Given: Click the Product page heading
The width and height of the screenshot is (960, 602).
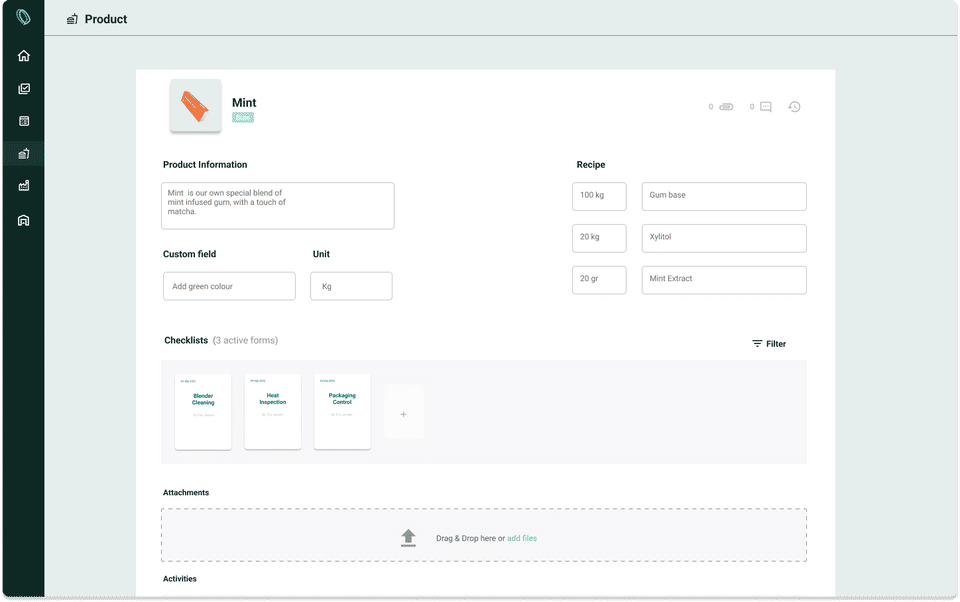Looking at the screenshot, I should click(106, 20).
